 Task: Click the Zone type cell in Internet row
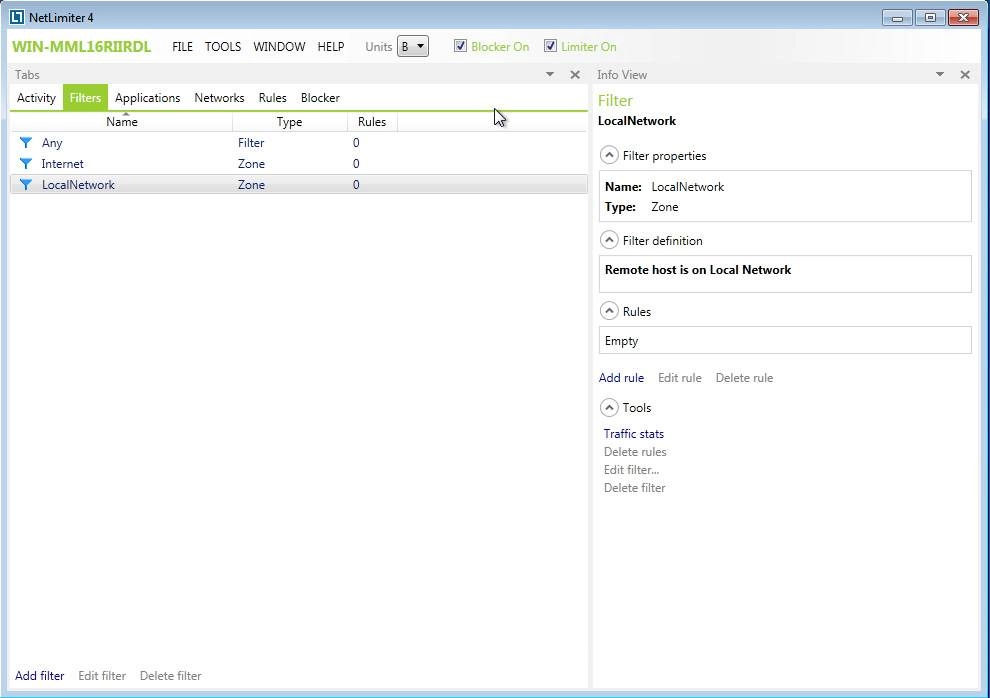click(251, 163)
